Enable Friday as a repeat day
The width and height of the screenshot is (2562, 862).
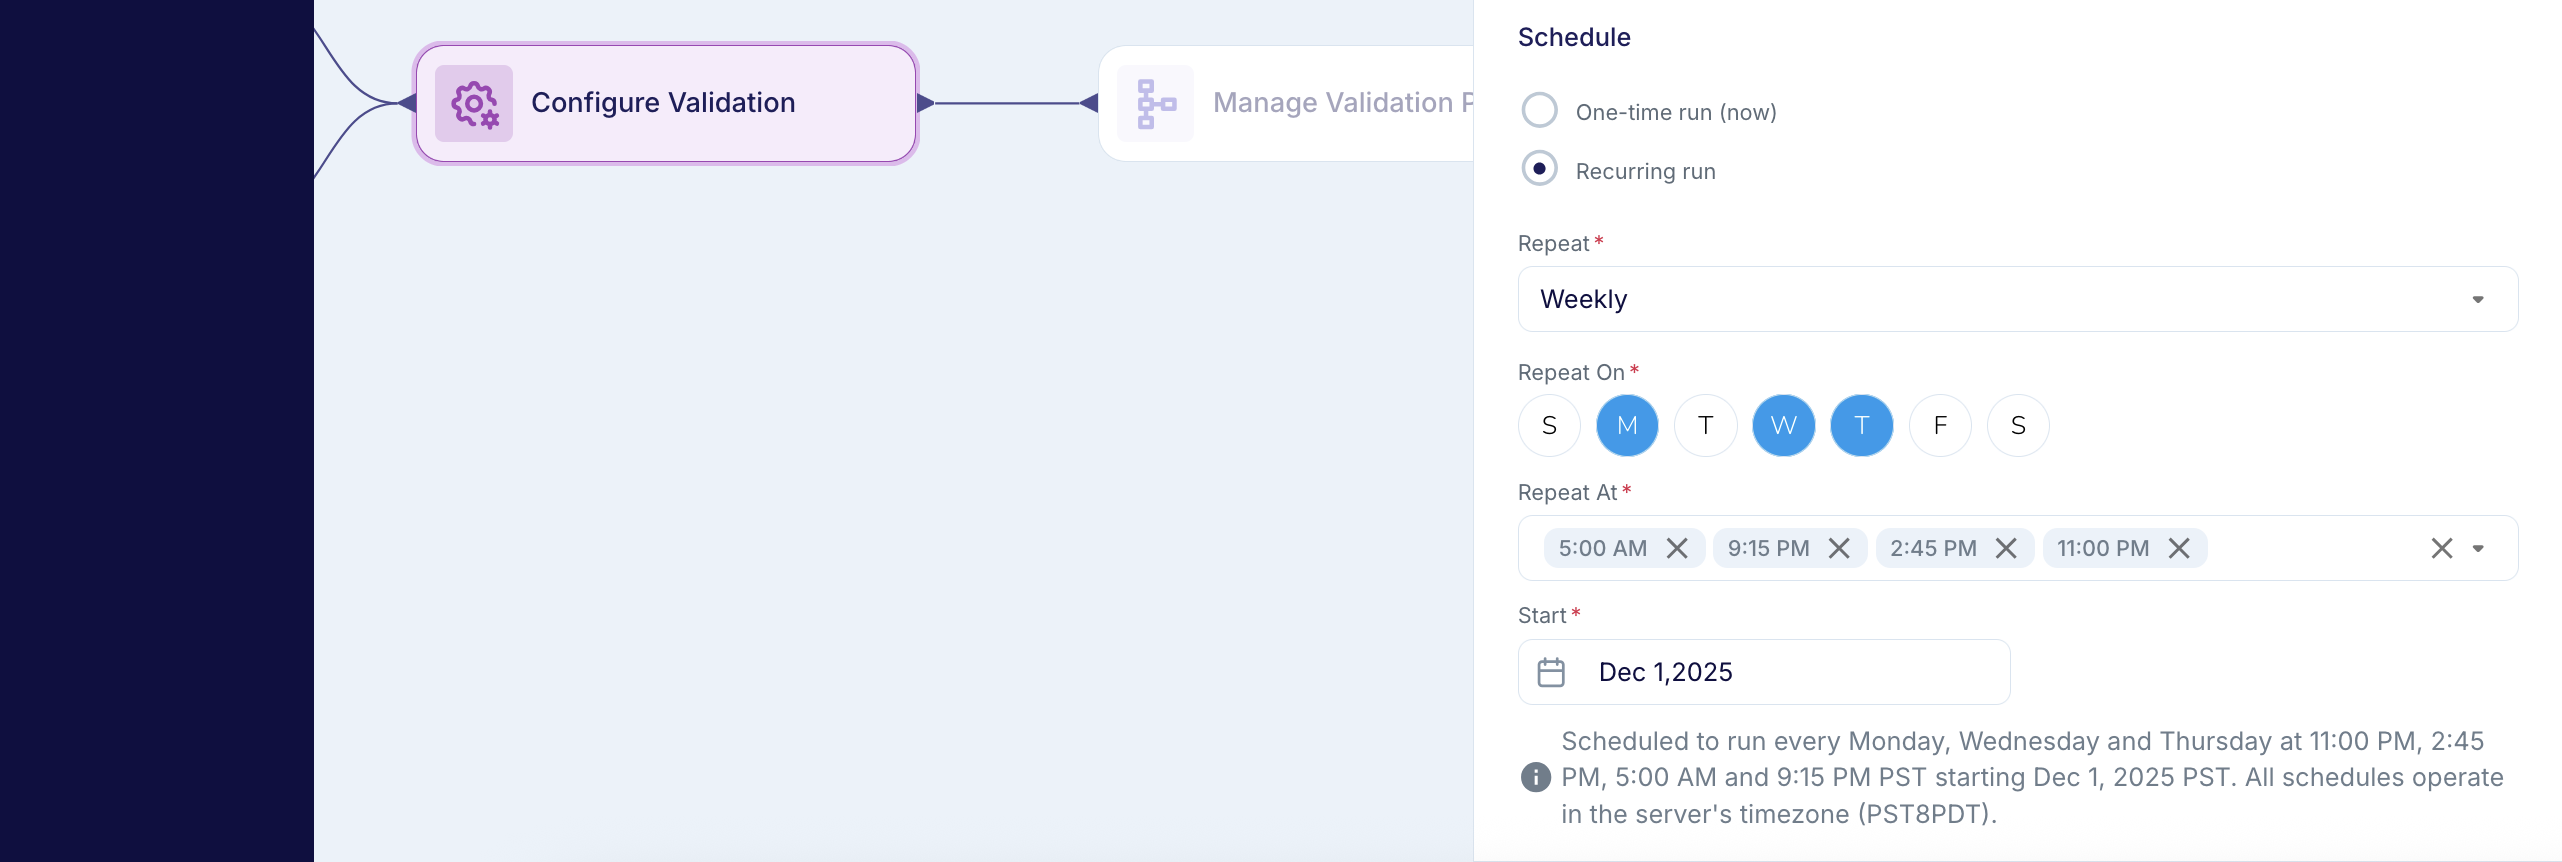(1939, 425)
